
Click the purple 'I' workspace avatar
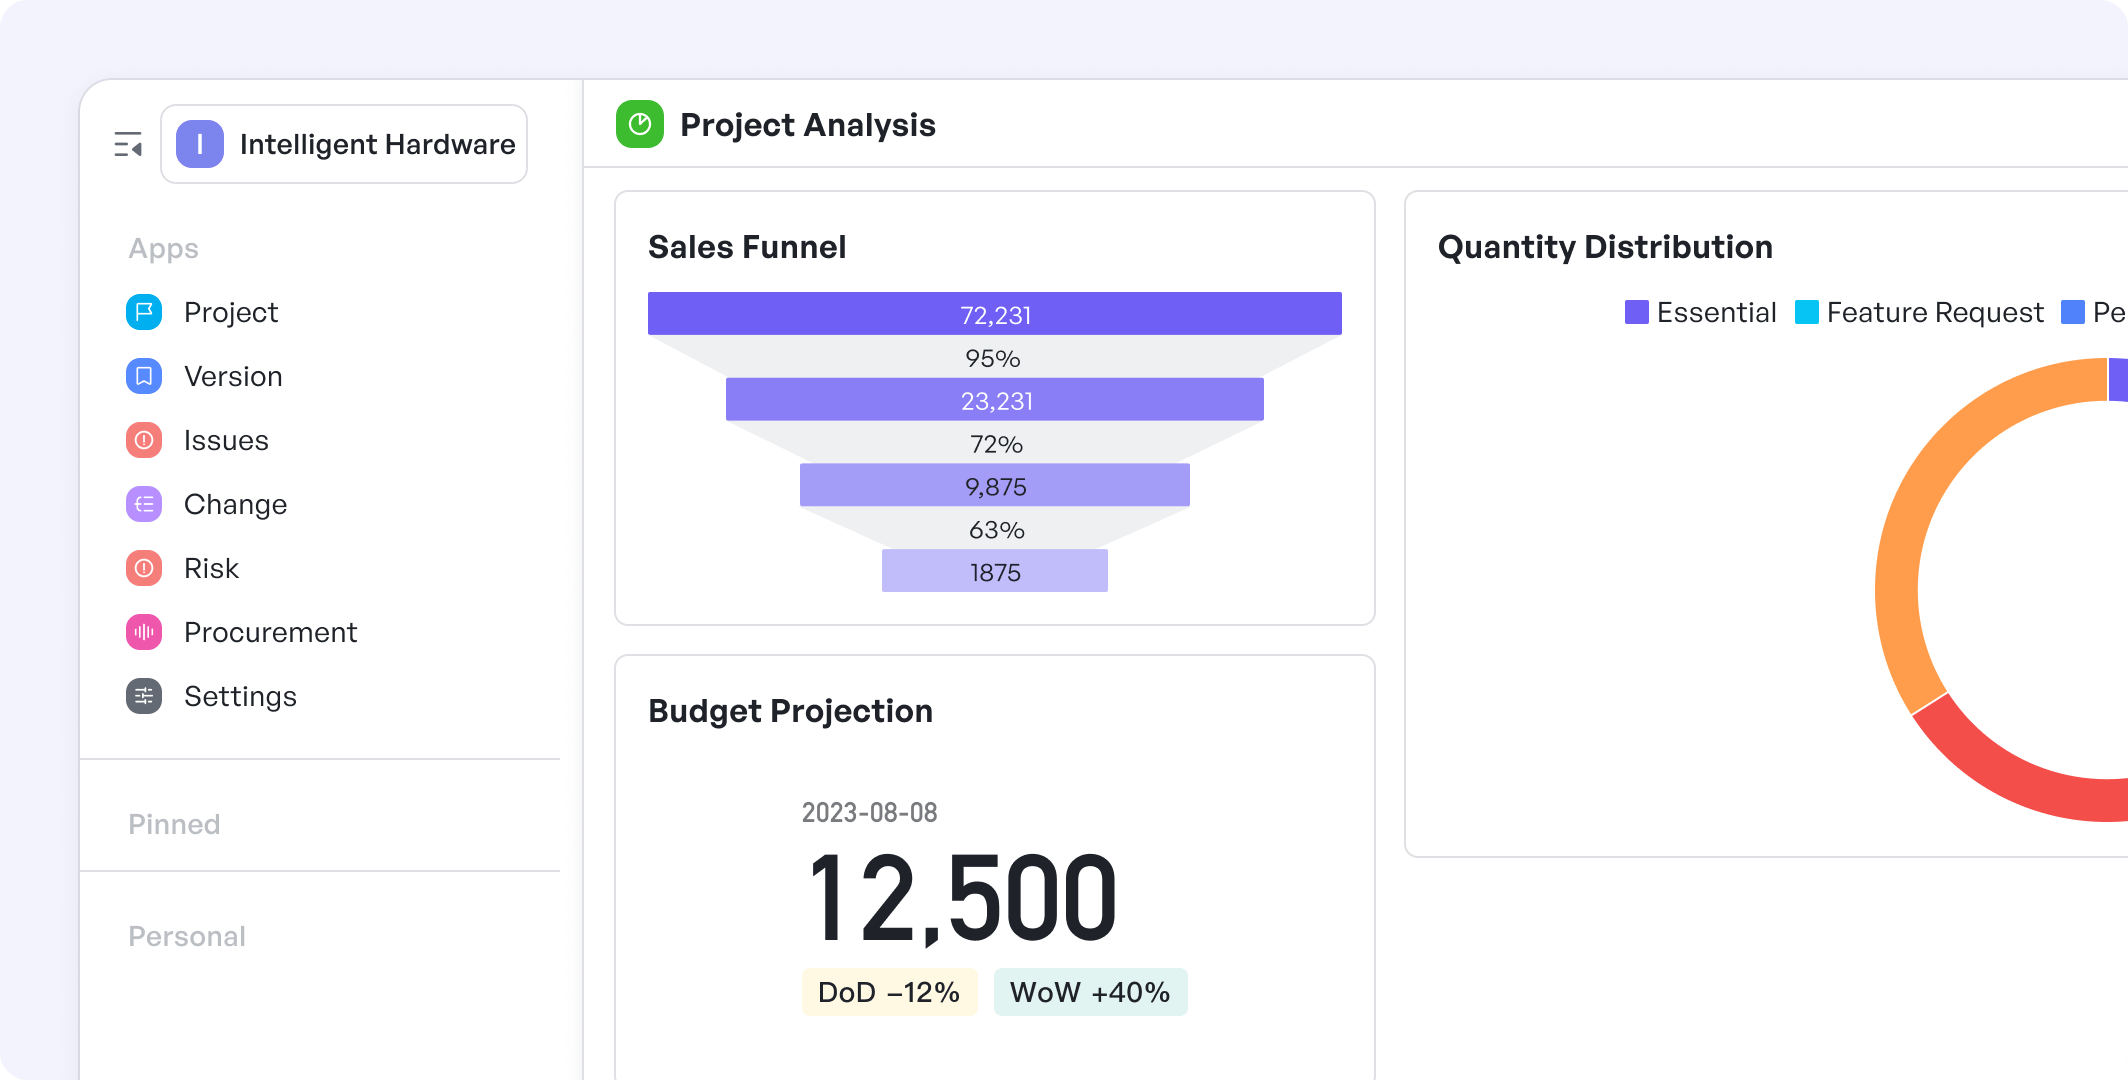pyautogui.click(x=200, y=144)
